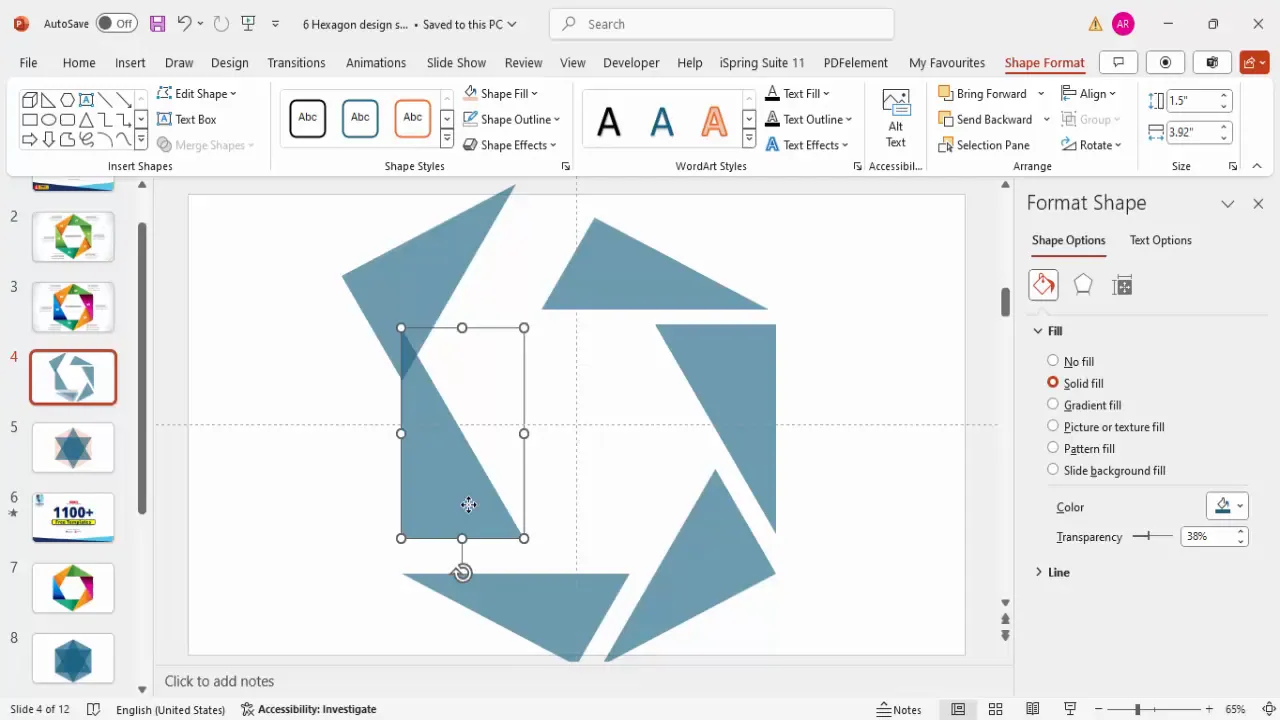Click the Transparency percentage field

1207,536
